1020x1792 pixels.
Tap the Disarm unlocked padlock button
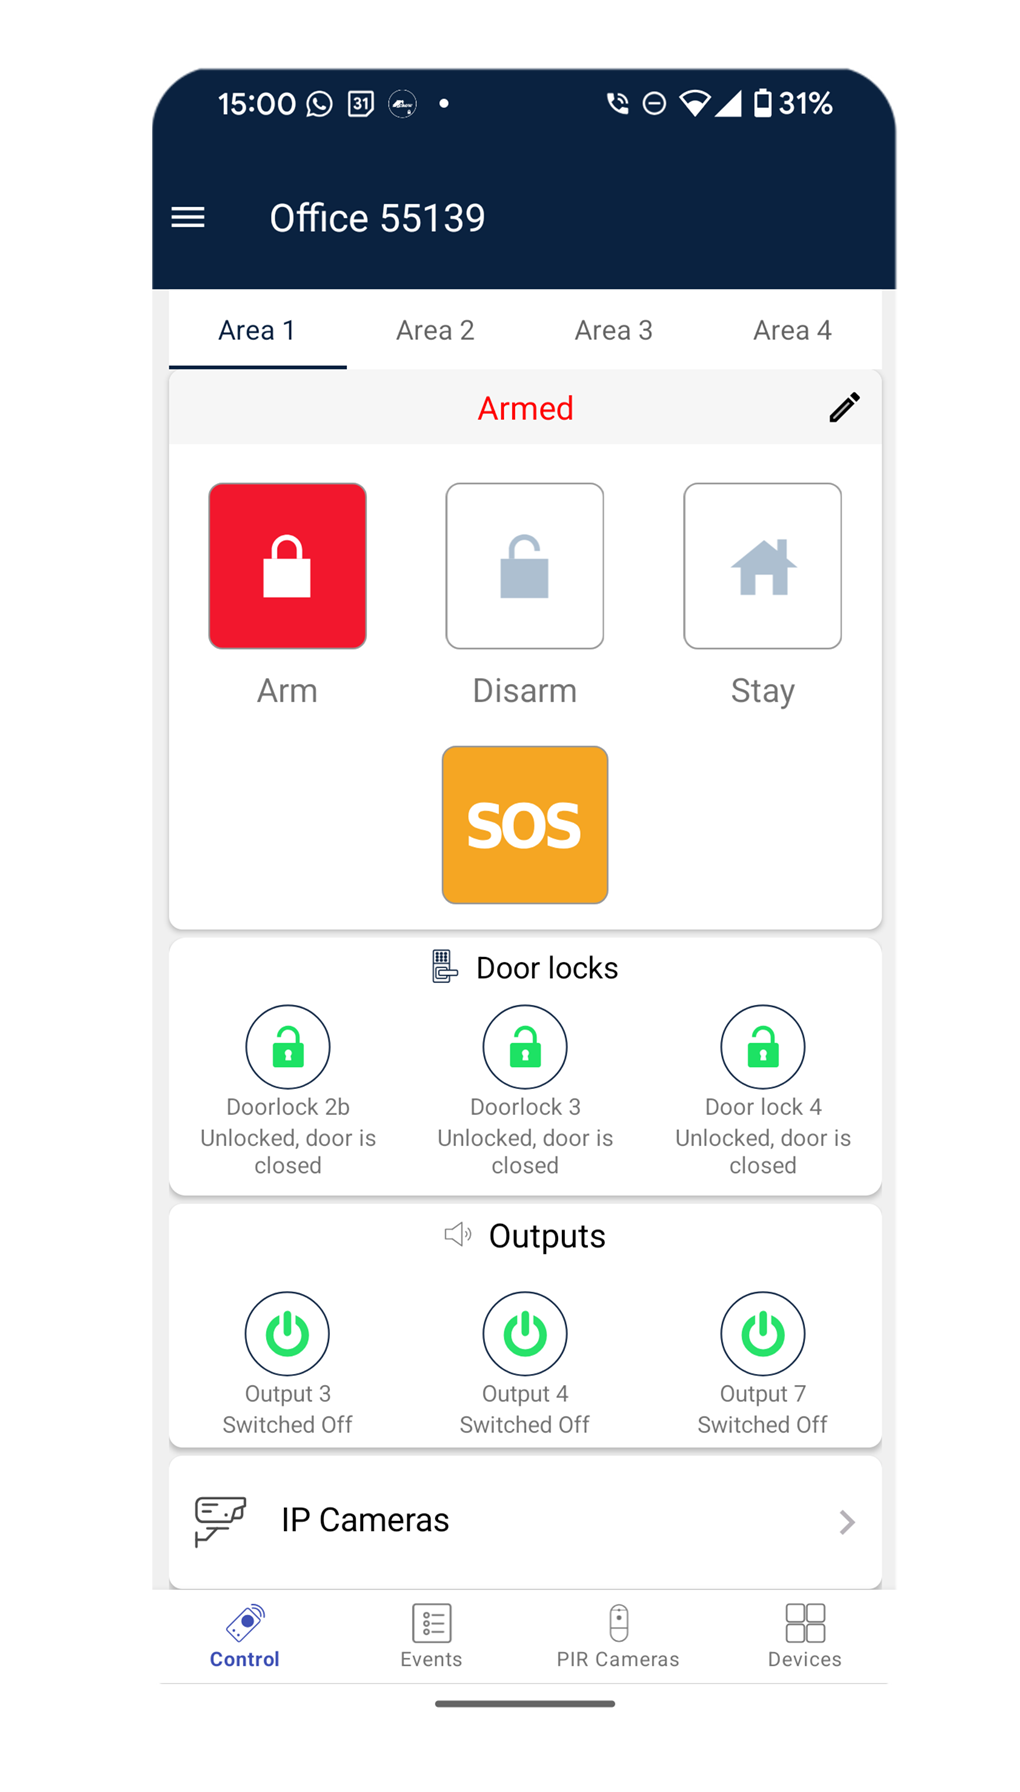(525, 566)
